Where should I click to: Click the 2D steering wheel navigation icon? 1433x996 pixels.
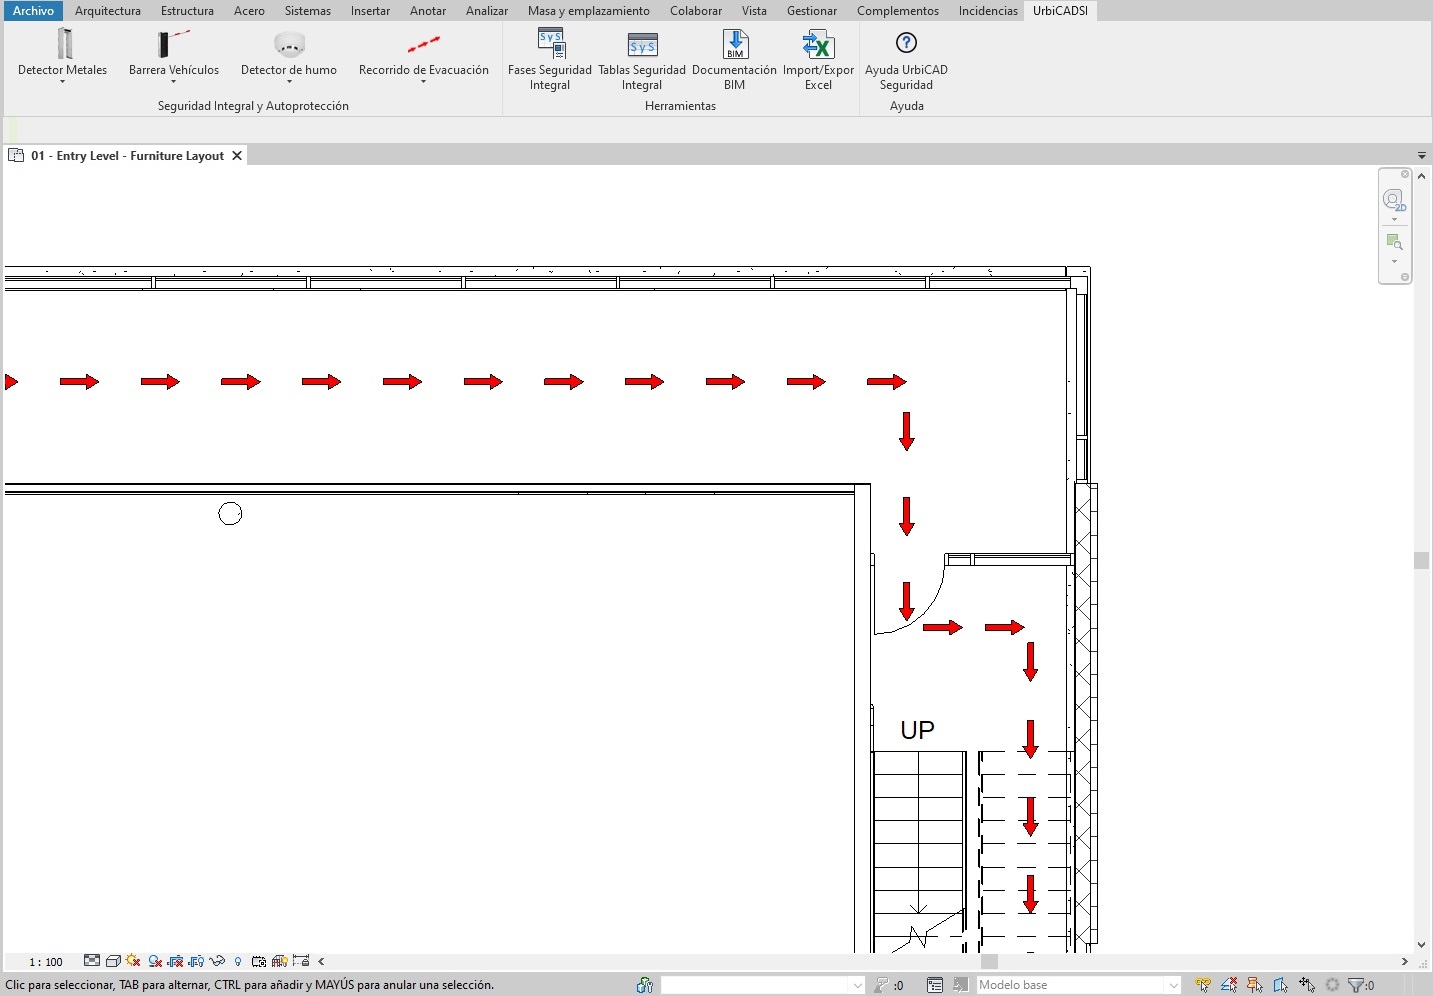pos(1393,200)
